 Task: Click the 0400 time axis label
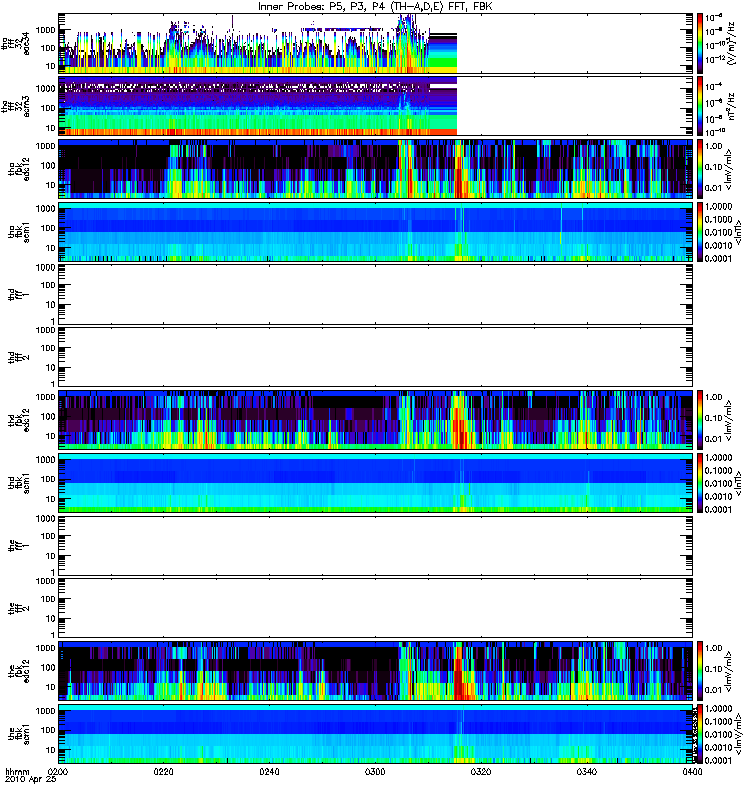click(x=692, y=771)
